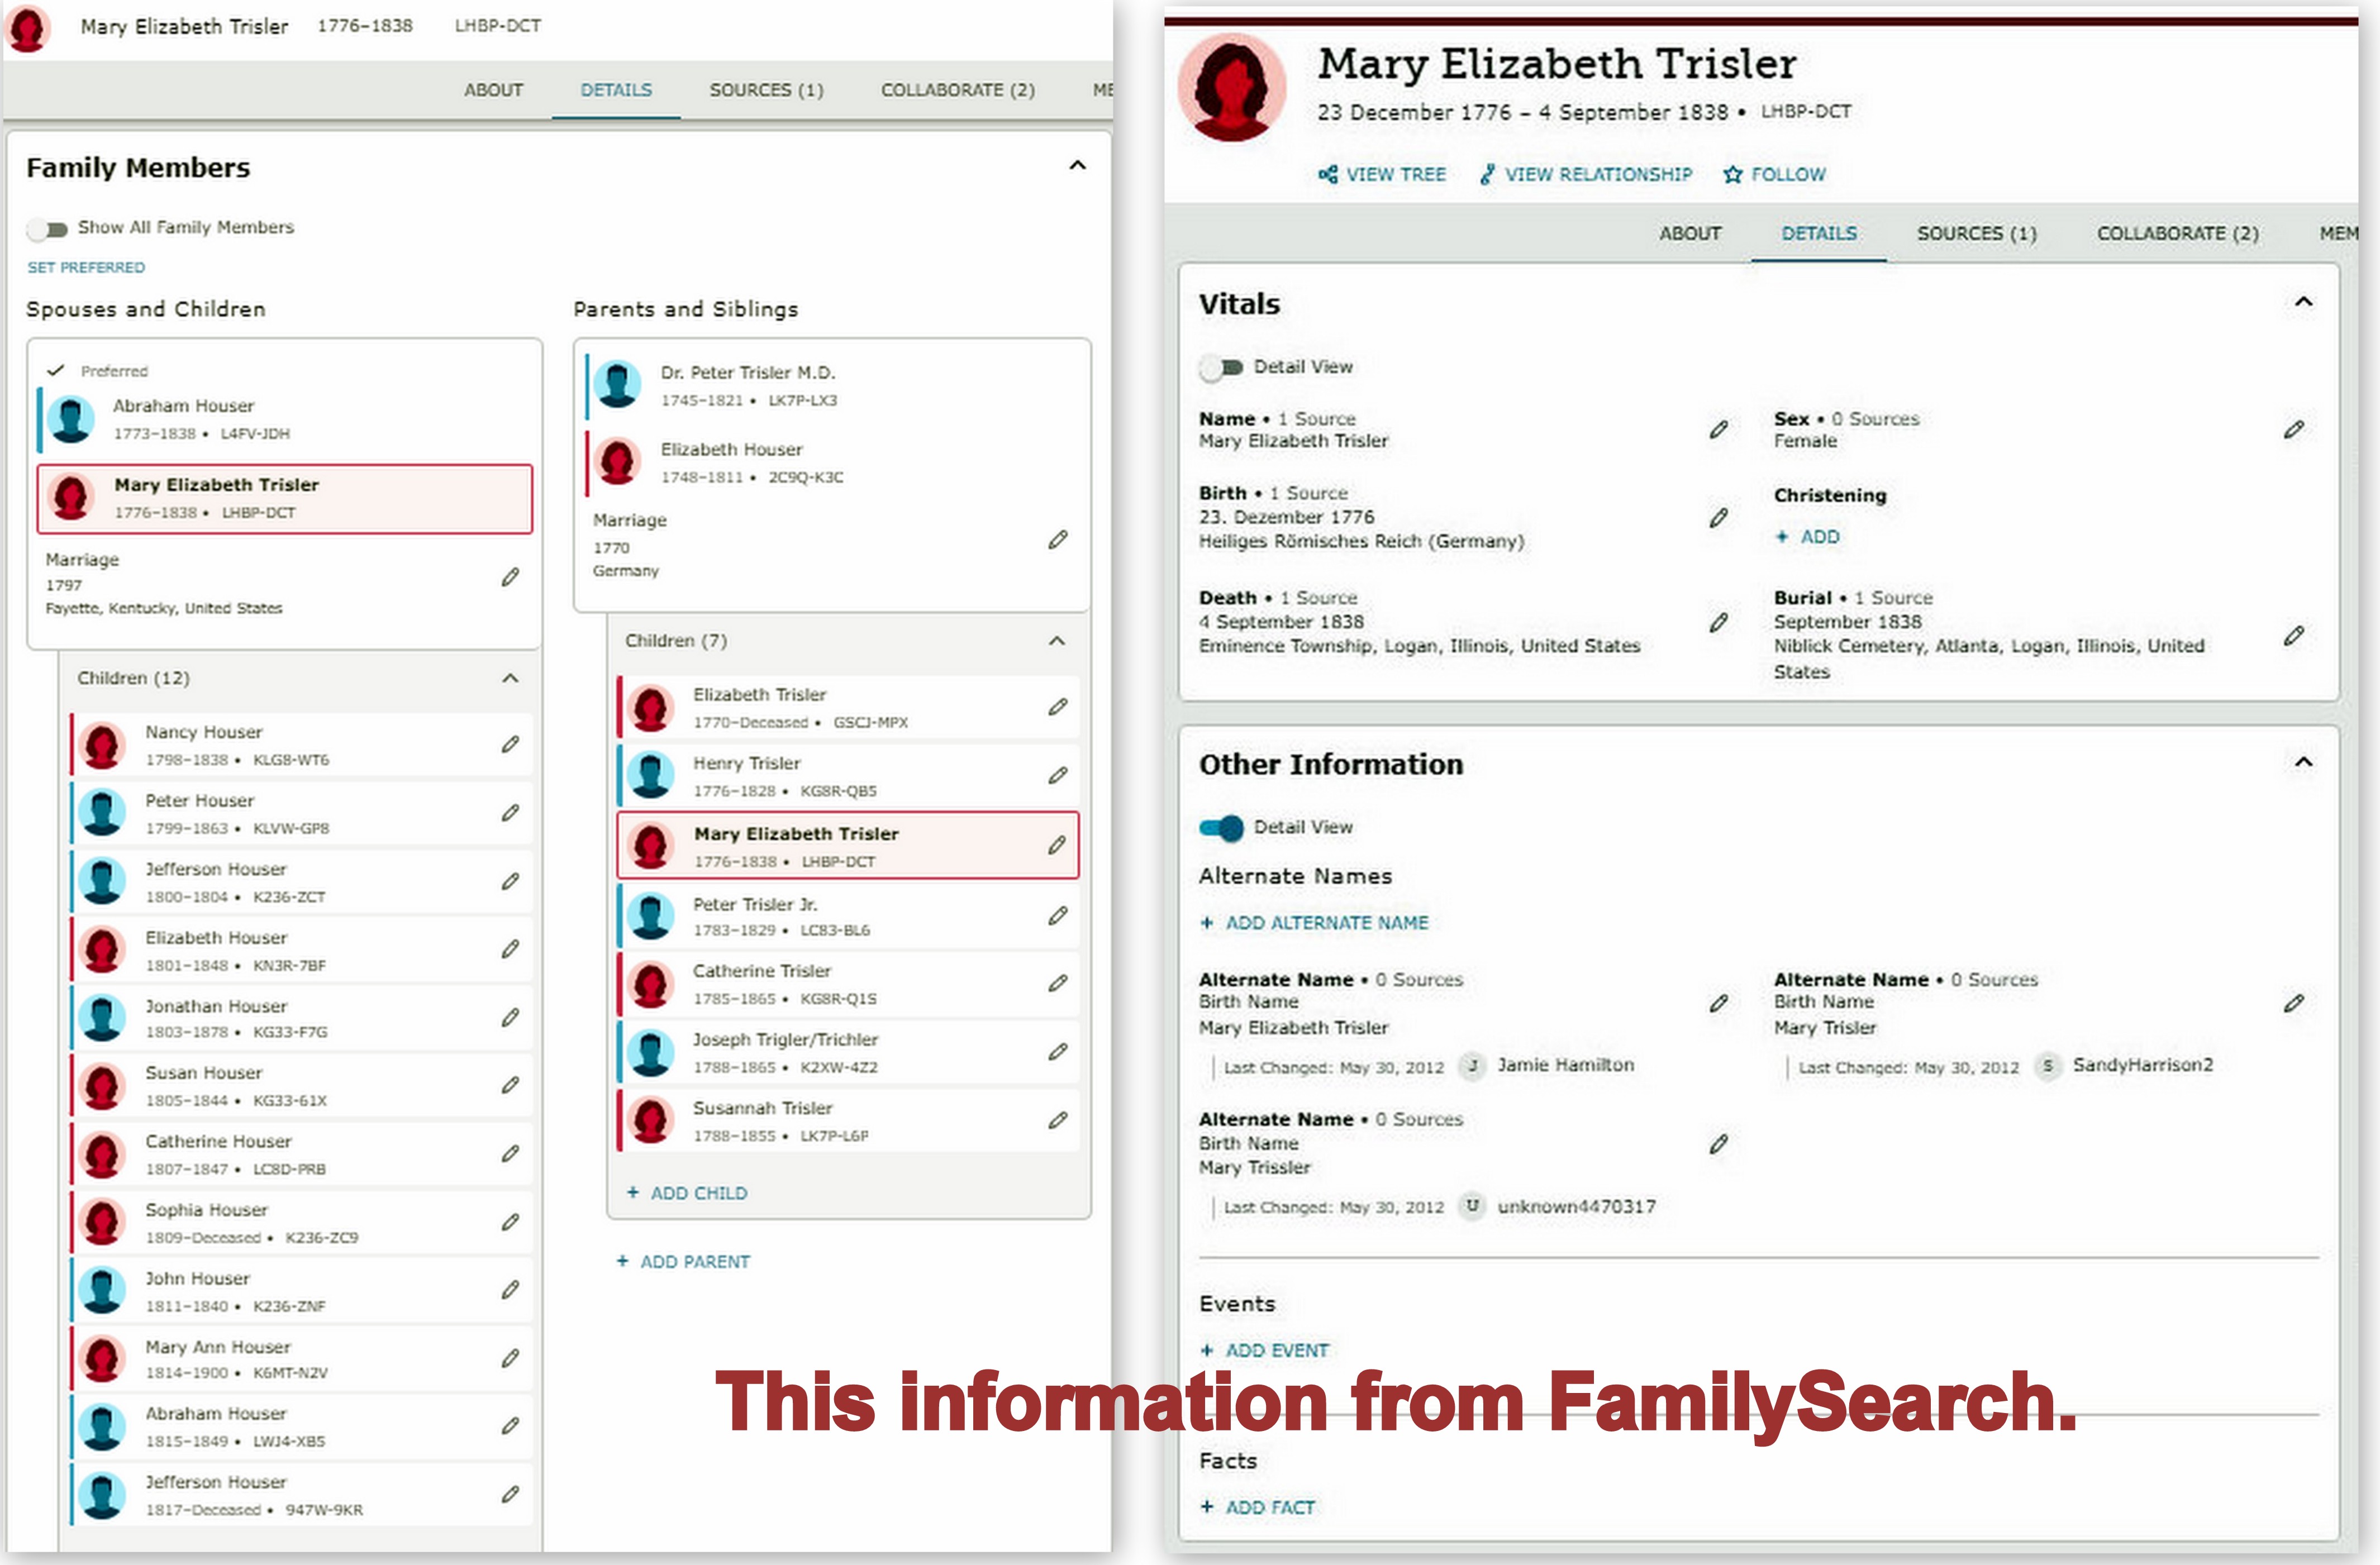The width and height of the screenshot is (2380, 1565).
Task: Switch to About tab in left panel
Action: pos(493,90)
